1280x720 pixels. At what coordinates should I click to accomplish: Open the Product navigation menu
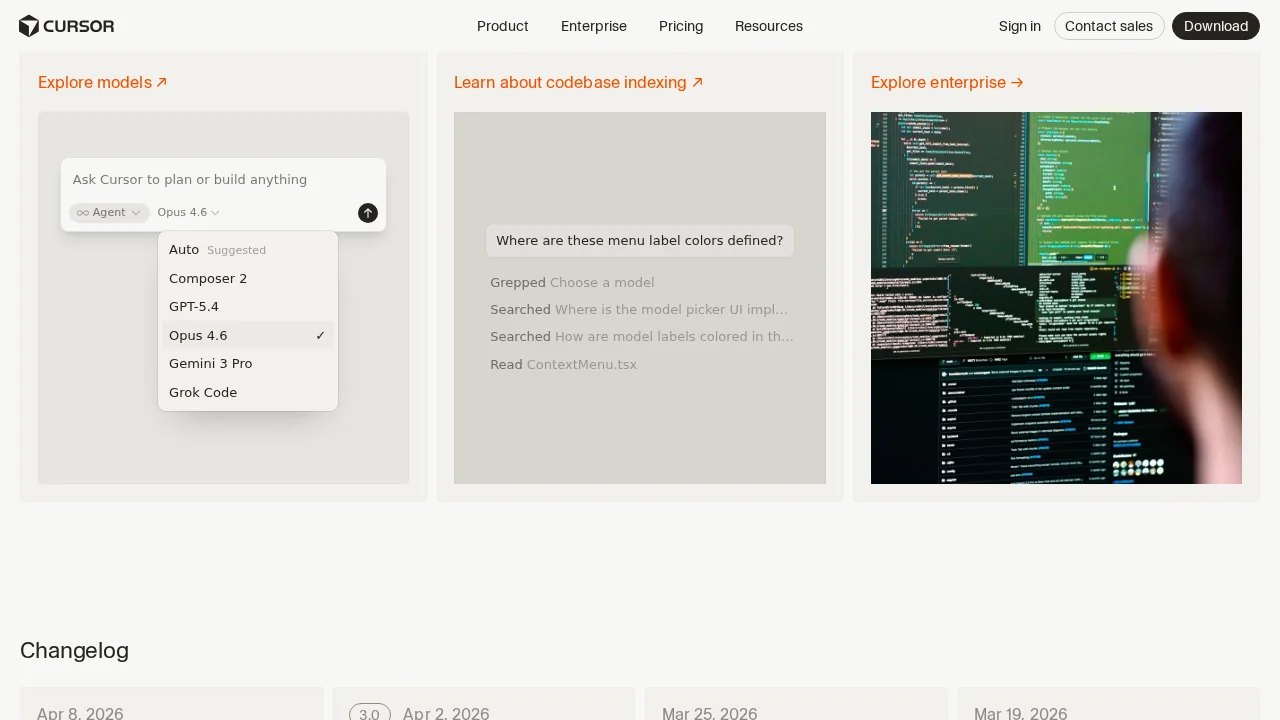tap(502, 26)
